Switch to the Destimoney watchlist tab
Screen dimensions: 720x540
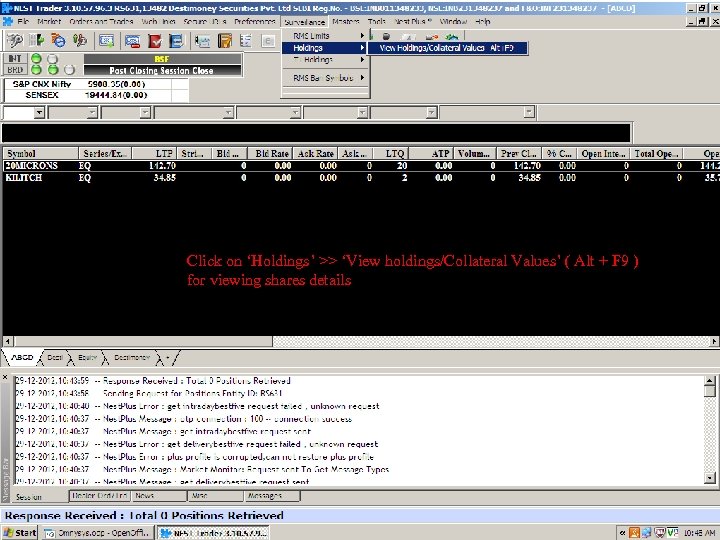click(x=132, y=357)
